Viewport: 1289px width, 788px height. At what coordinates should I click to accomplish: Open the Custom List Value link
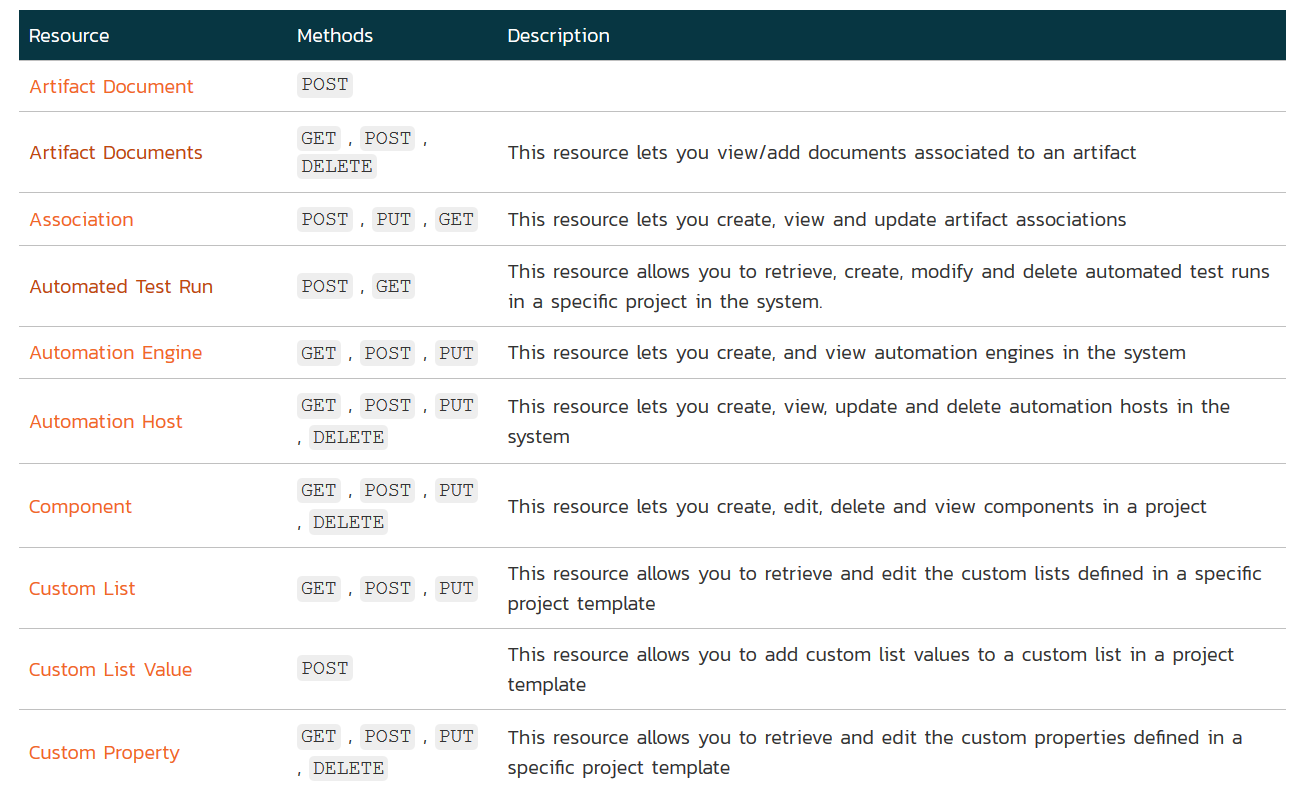[110, 670]
